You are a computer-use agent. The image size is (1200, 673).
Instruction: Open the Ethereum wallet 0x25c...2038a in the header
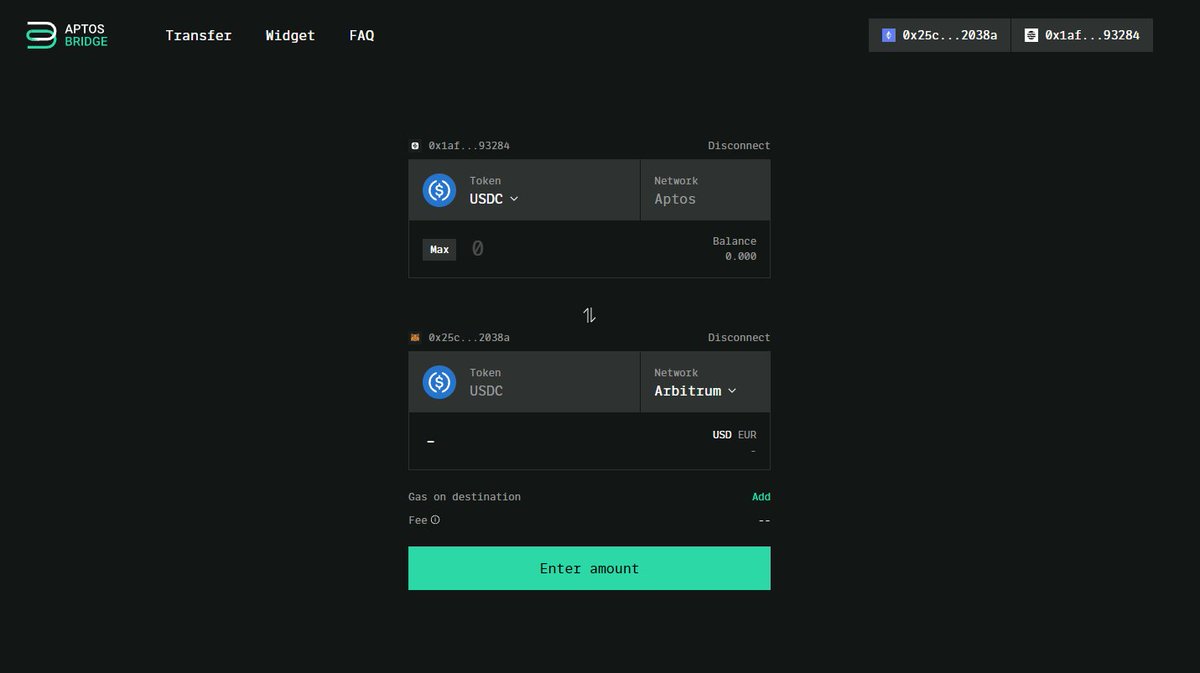tap(939, 35)
